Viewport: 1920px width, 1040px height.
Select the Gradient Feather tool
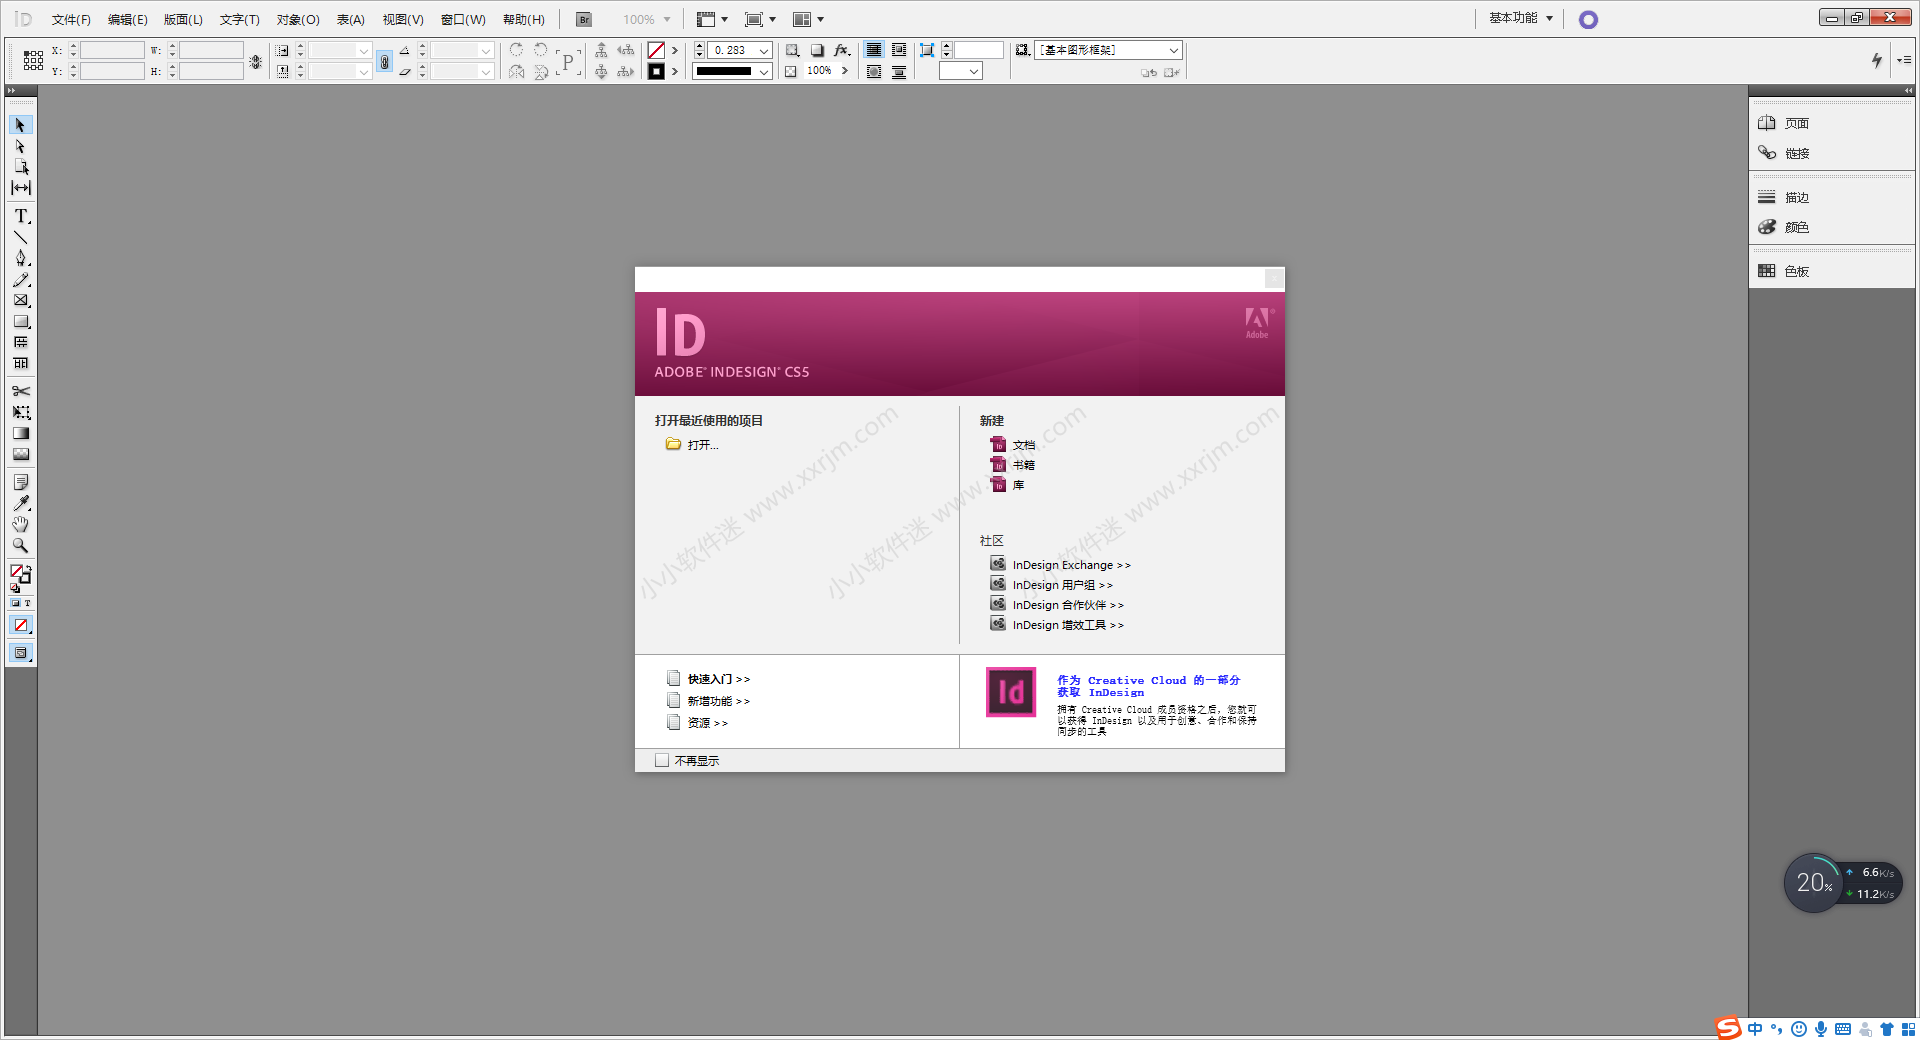[21, 454]
